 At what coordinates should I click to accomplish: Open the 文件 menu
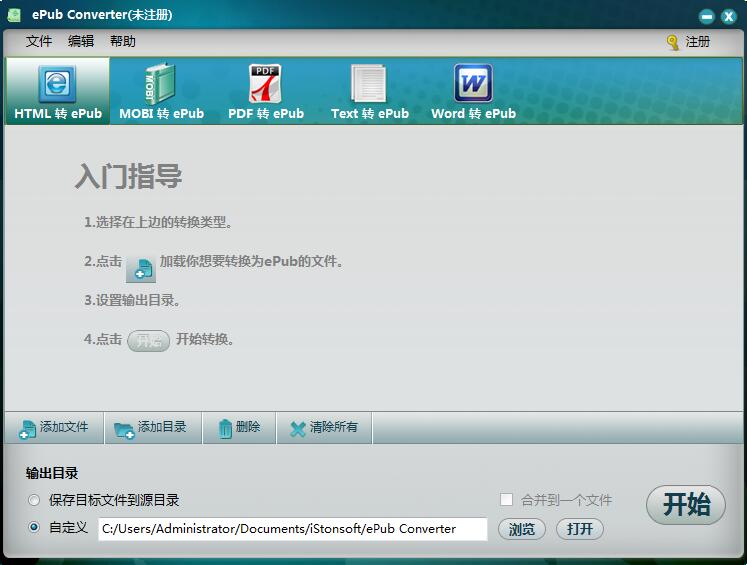click(x=39, y=42)
